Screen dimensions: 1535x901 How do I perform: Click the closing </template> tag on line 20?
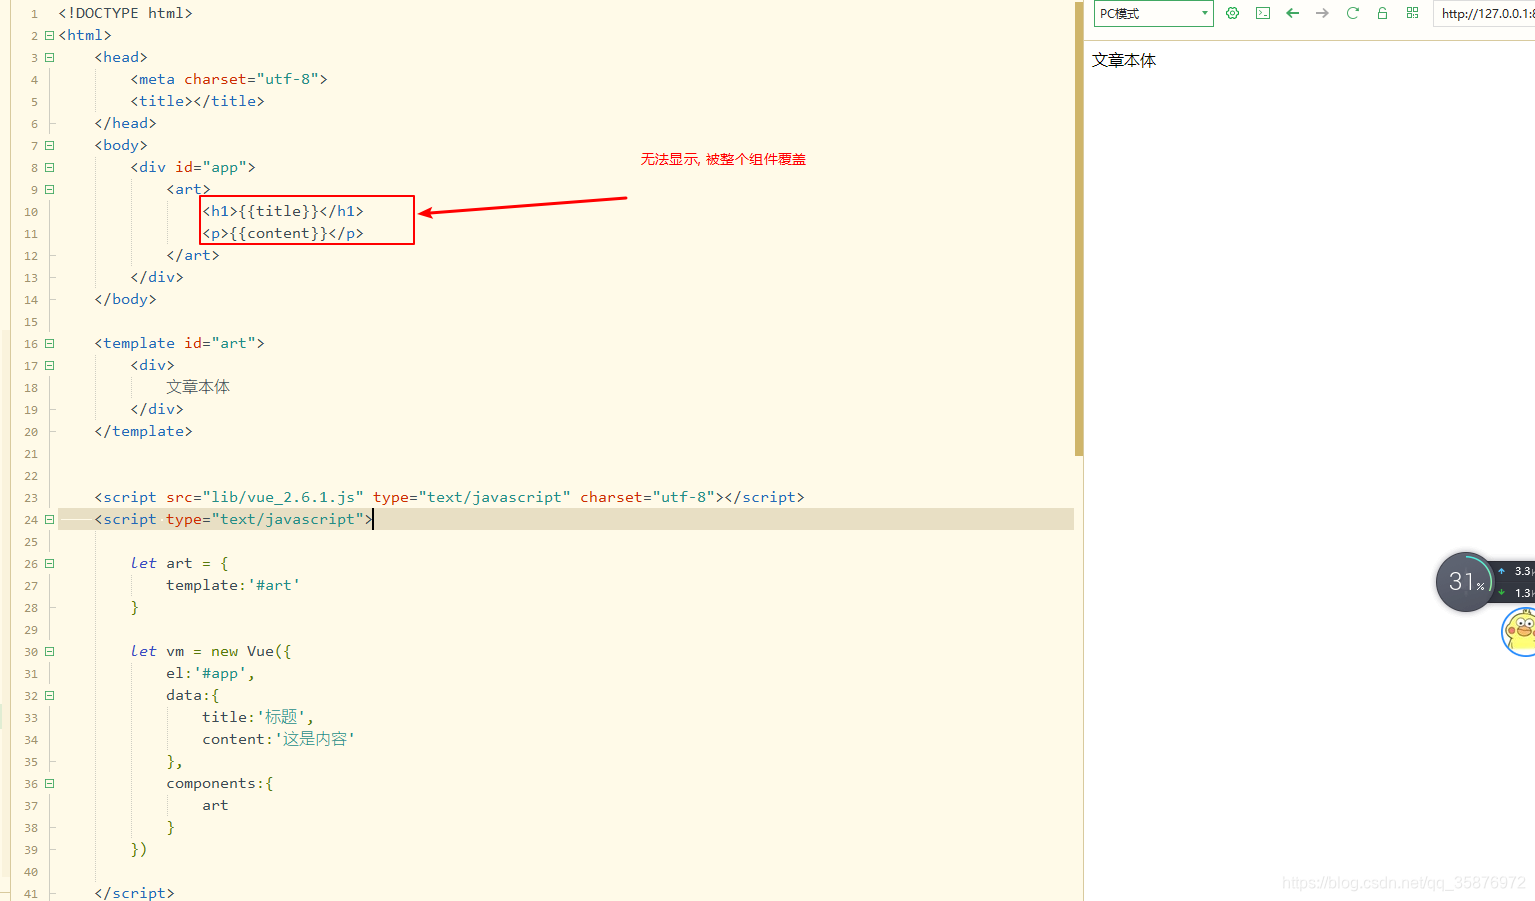pyautogui.click(x=143, y=431)
